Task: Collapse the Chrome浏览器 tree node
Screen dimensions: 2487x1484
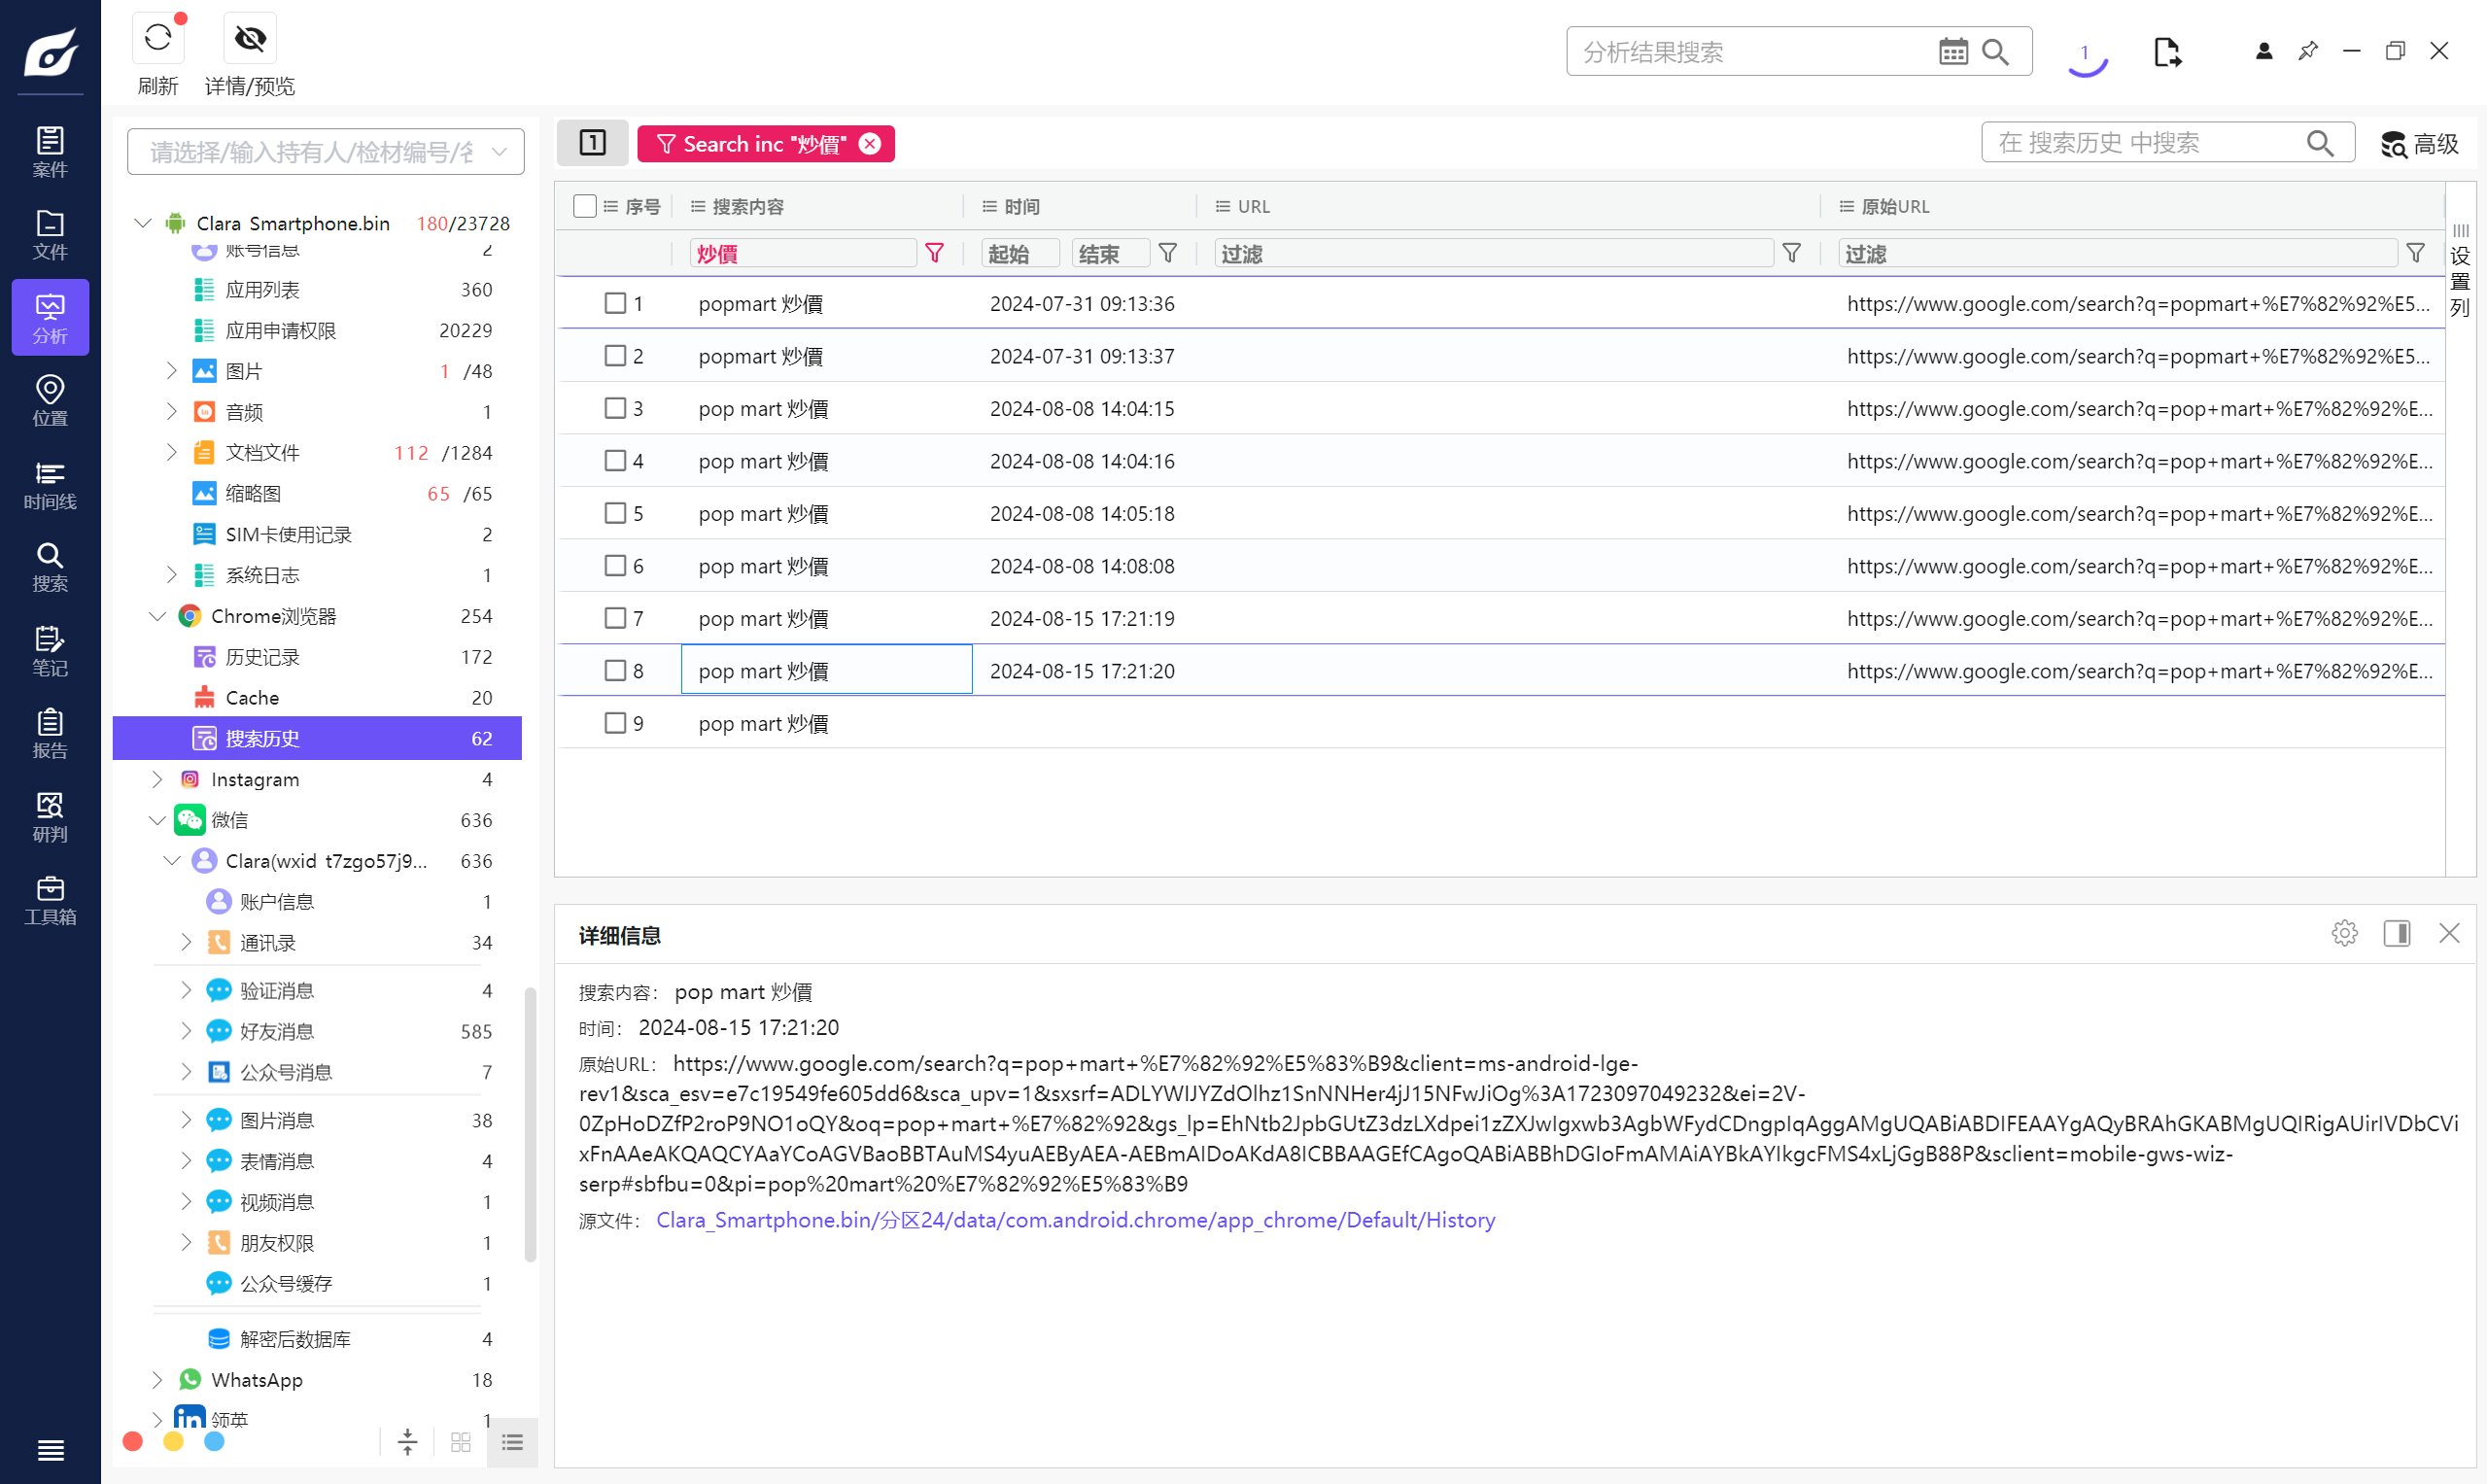Action: (157, 616)
